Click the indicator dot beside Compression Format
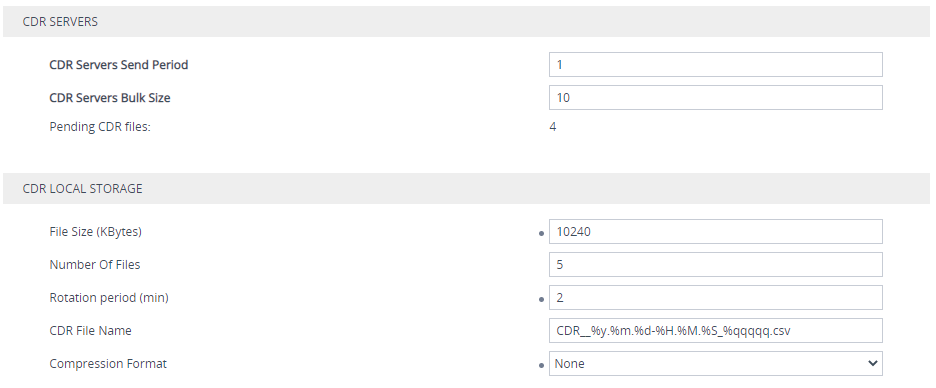Screen dimensions: 936x388 [x=541, y=365]
